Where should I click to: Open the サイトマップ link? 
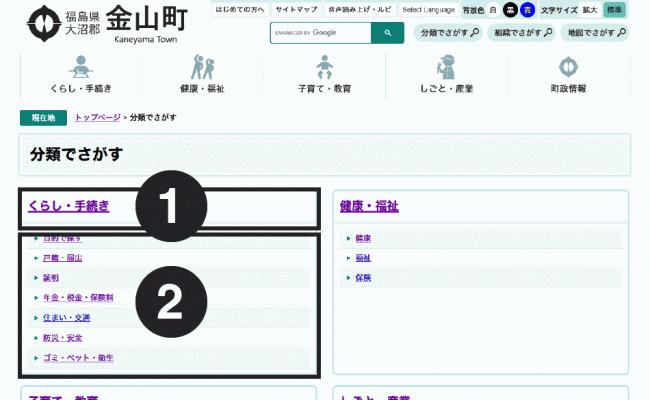[x=296, y=10]
